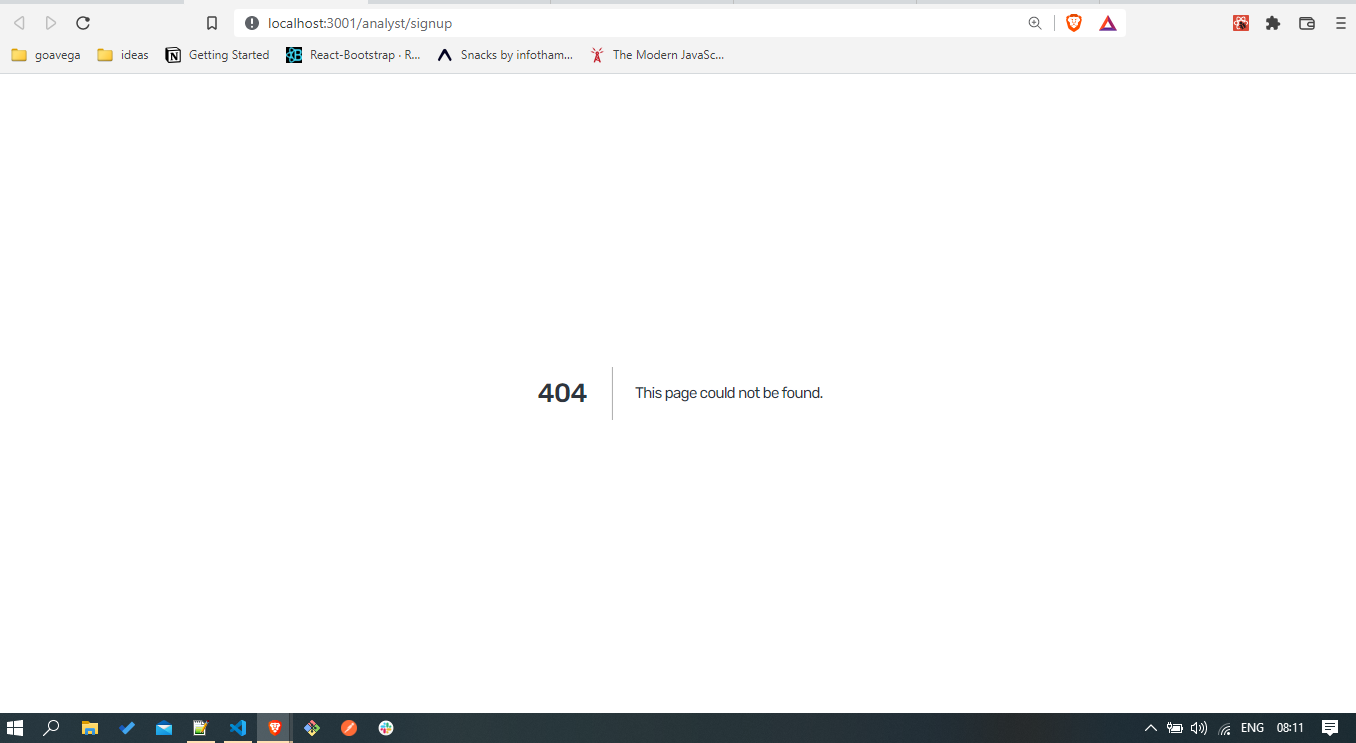Click the red bee extension icon
The width and height of the screenshot is (1356, 743).
[x=1240, y=22]
